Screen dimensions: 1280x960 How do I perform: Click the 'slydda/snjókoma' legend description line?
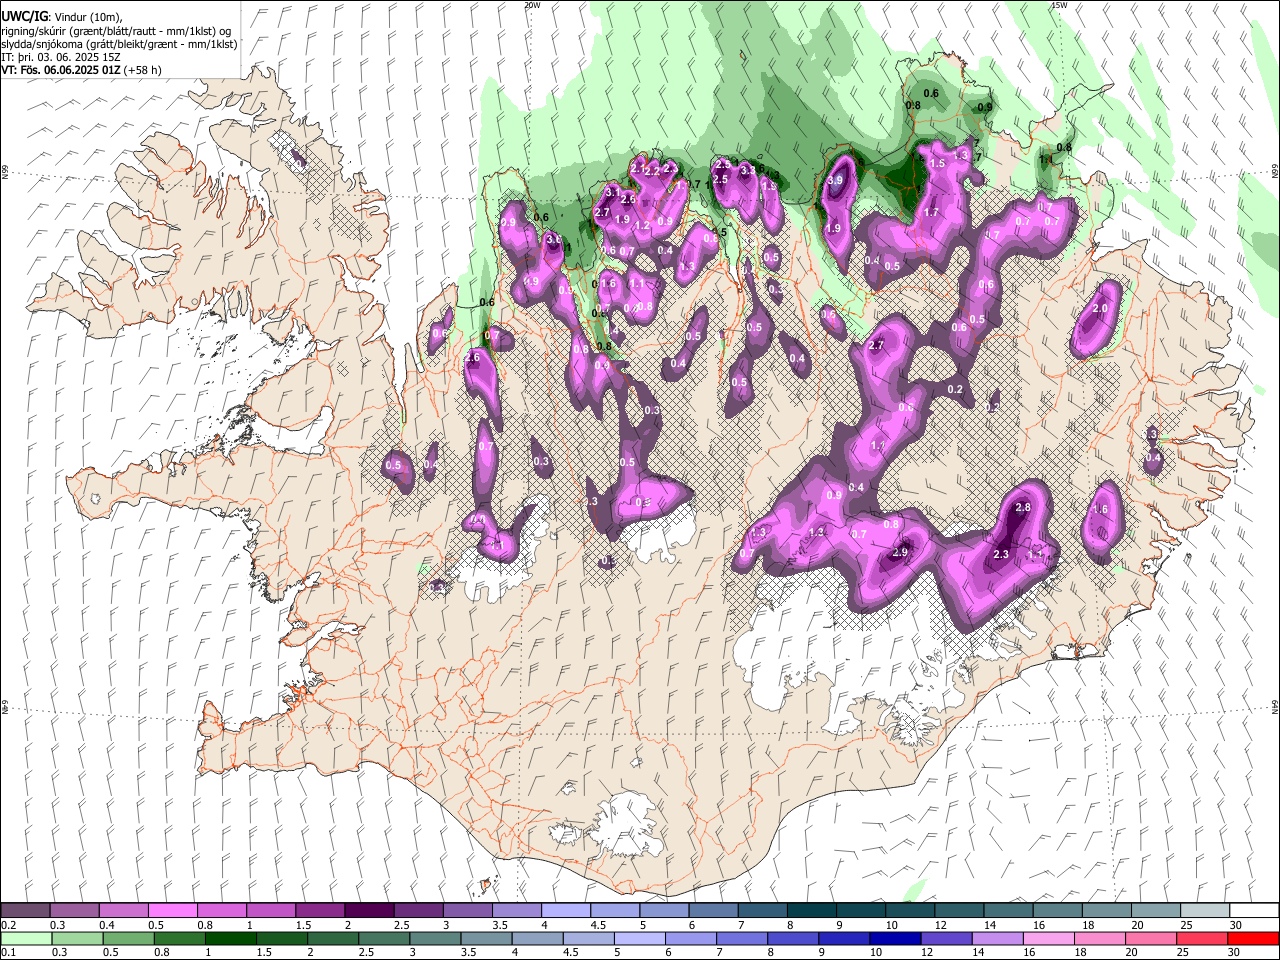pyautogui.click(x=119, y=44)
